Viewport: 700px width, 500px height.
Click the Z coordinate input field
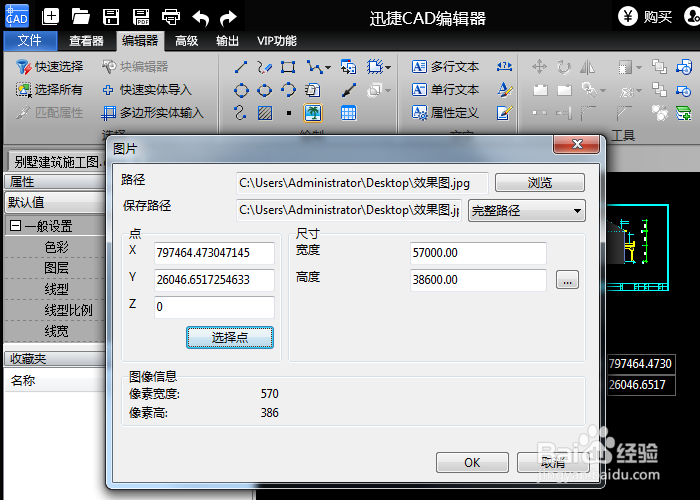[214, 307]
